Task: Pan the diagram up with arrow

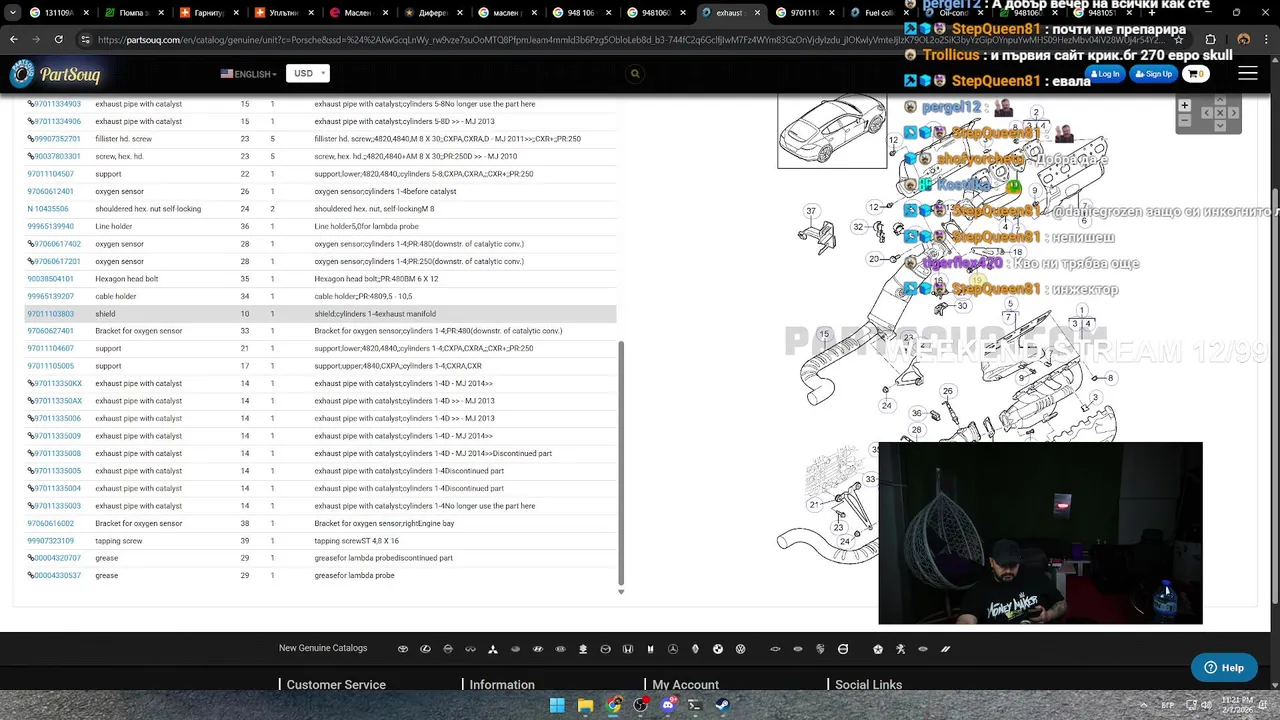Action: pos(1220,100)
